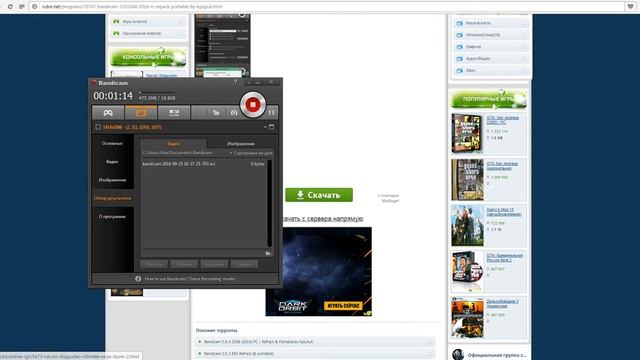Viewport: 640px width, 360px height.
Task: Open second similar torrent Bandicam link
Action: 239,353
